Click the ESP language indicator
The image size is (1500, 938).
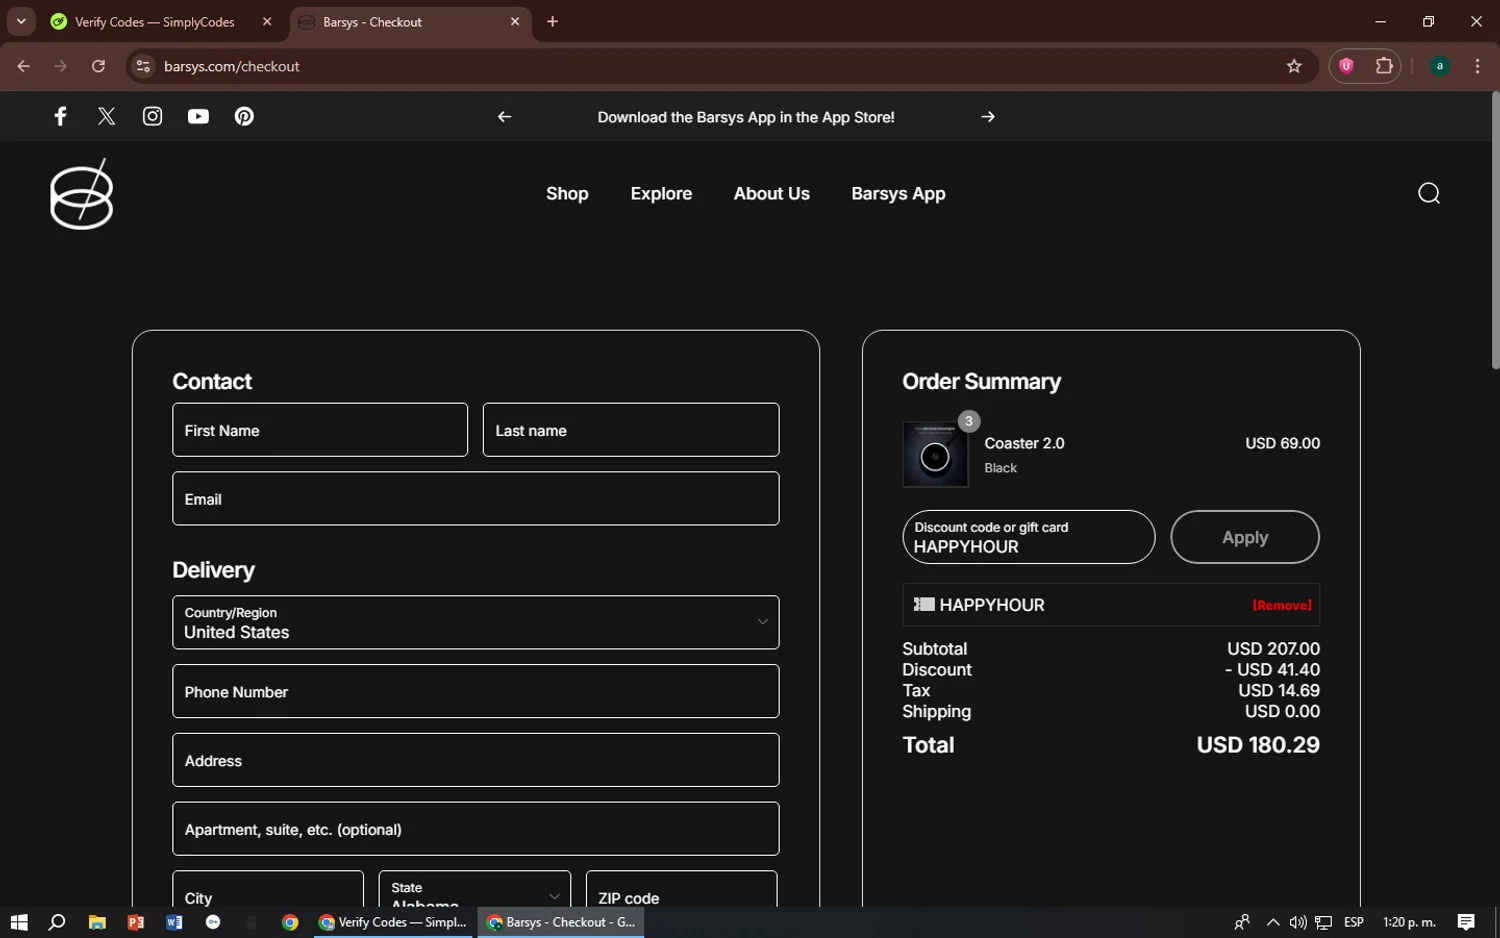coord(1354,922)
